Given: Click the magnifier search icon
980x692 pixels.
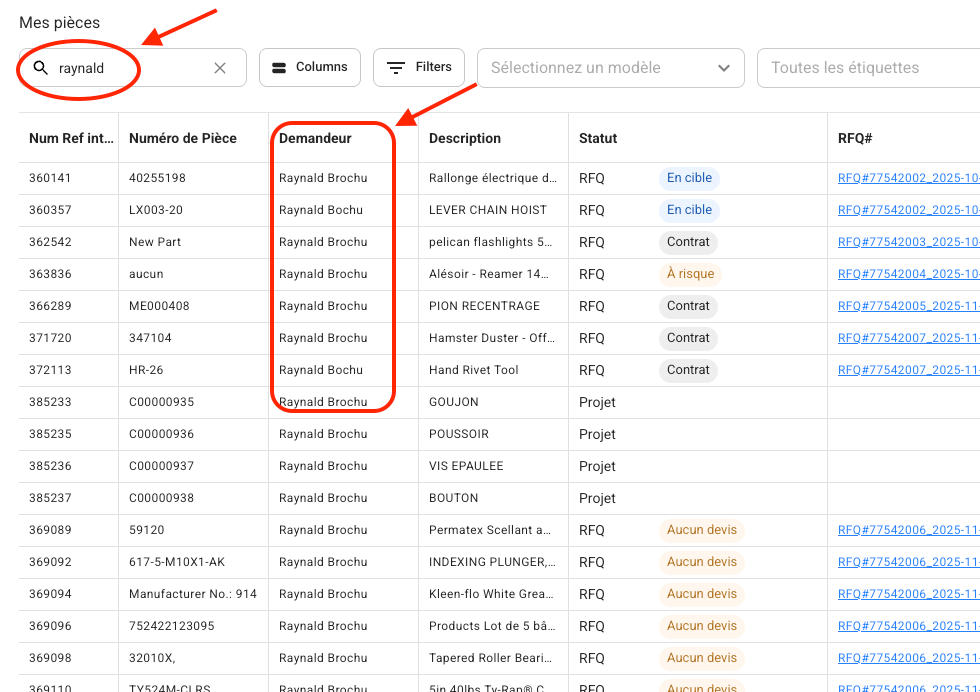Looking at the screenshot, I should point(41,68).
